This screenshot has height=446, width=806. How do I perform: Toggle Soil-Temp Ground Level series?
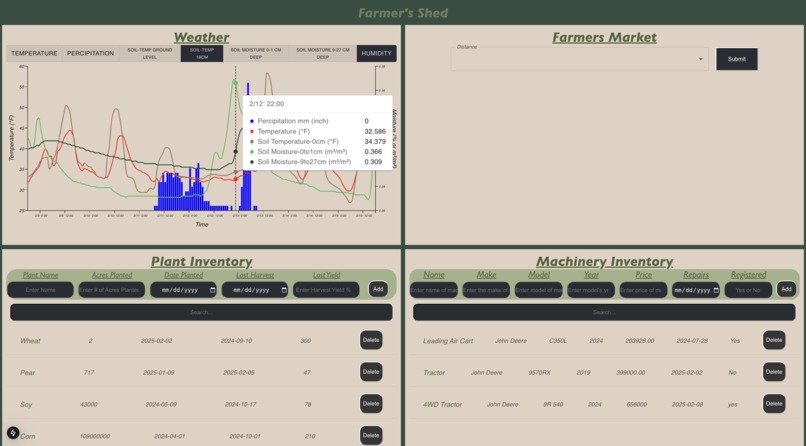coord(150,53)
